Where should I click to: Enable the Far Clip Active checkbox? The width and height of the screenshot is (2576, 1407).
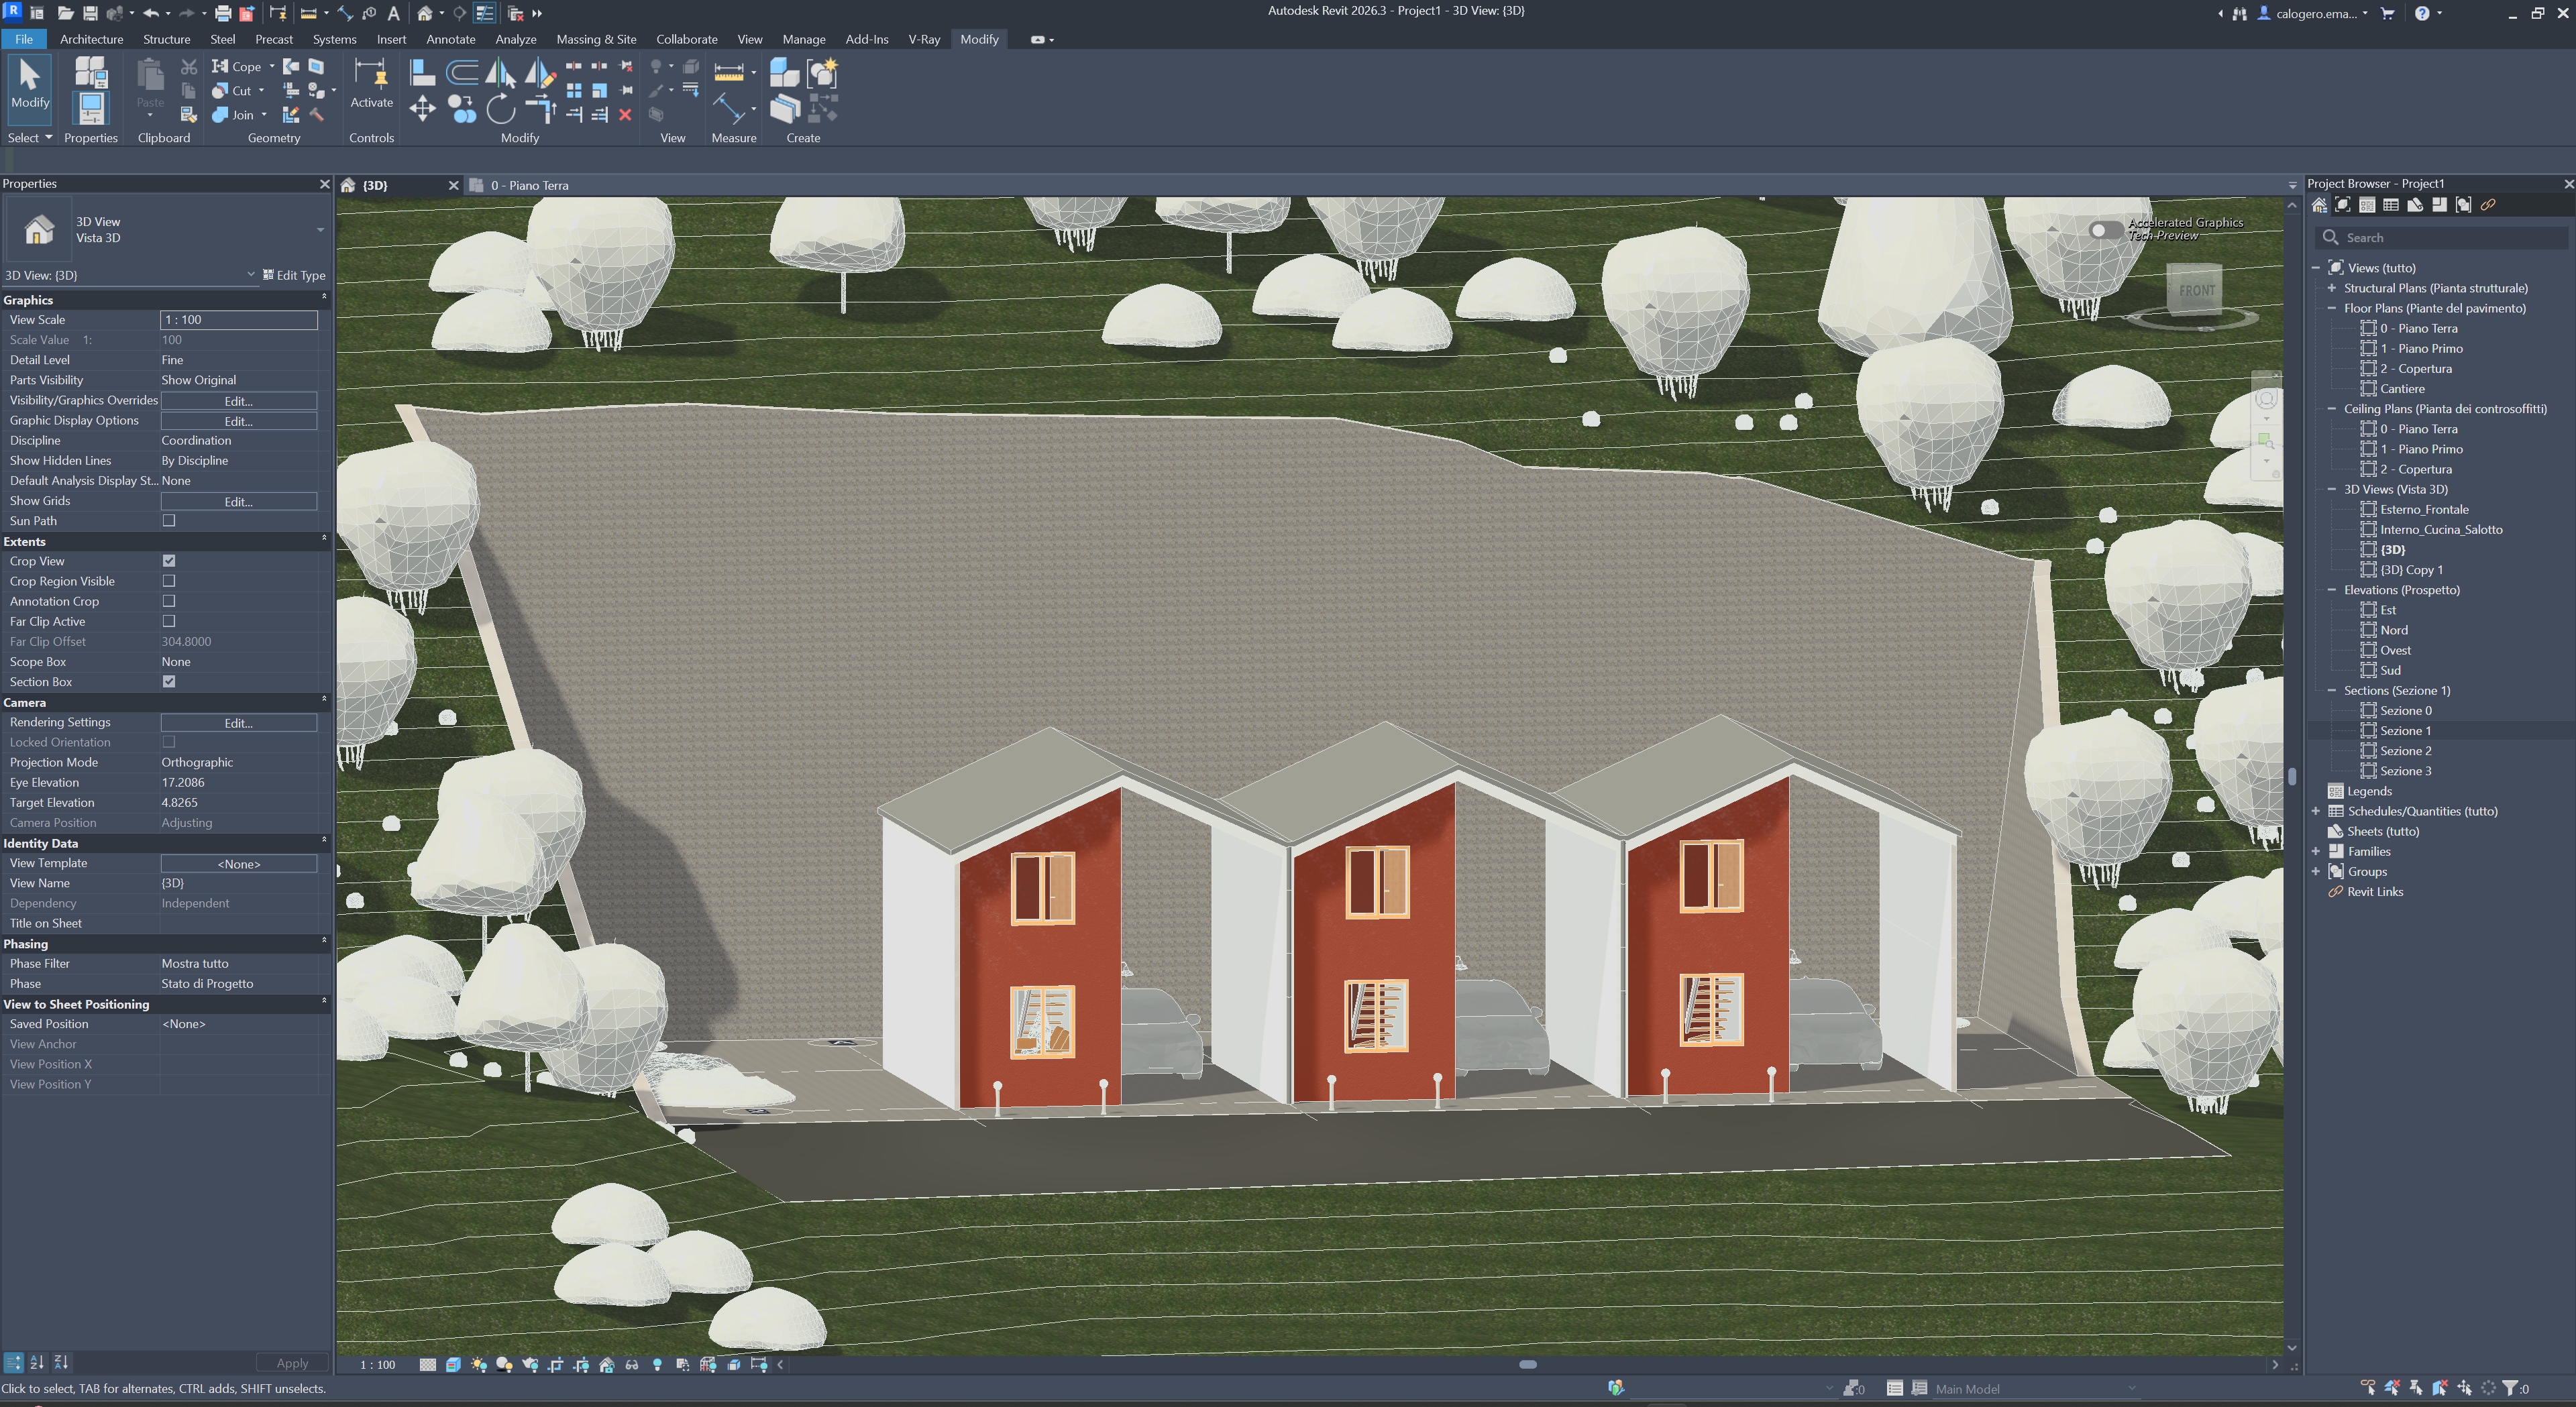click(x=169, y=621)
